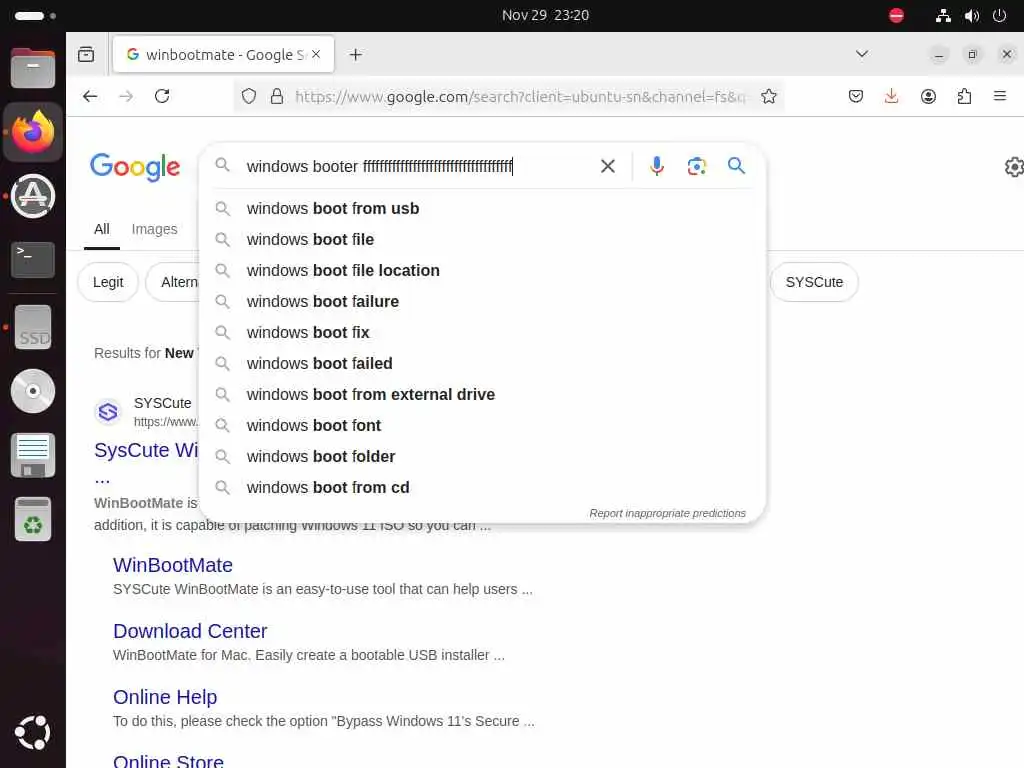This screenshot has height=768, width=1024.
Task: Go to Google home via logo
Action: pos(135,167)
